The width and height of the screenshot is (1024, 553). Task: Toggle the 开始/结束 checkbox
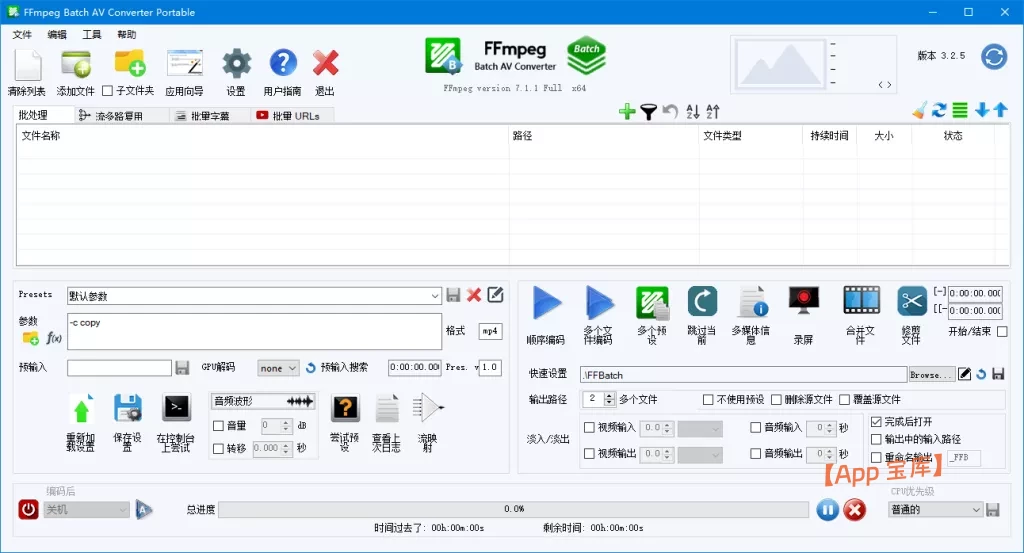click(1002, 332)
